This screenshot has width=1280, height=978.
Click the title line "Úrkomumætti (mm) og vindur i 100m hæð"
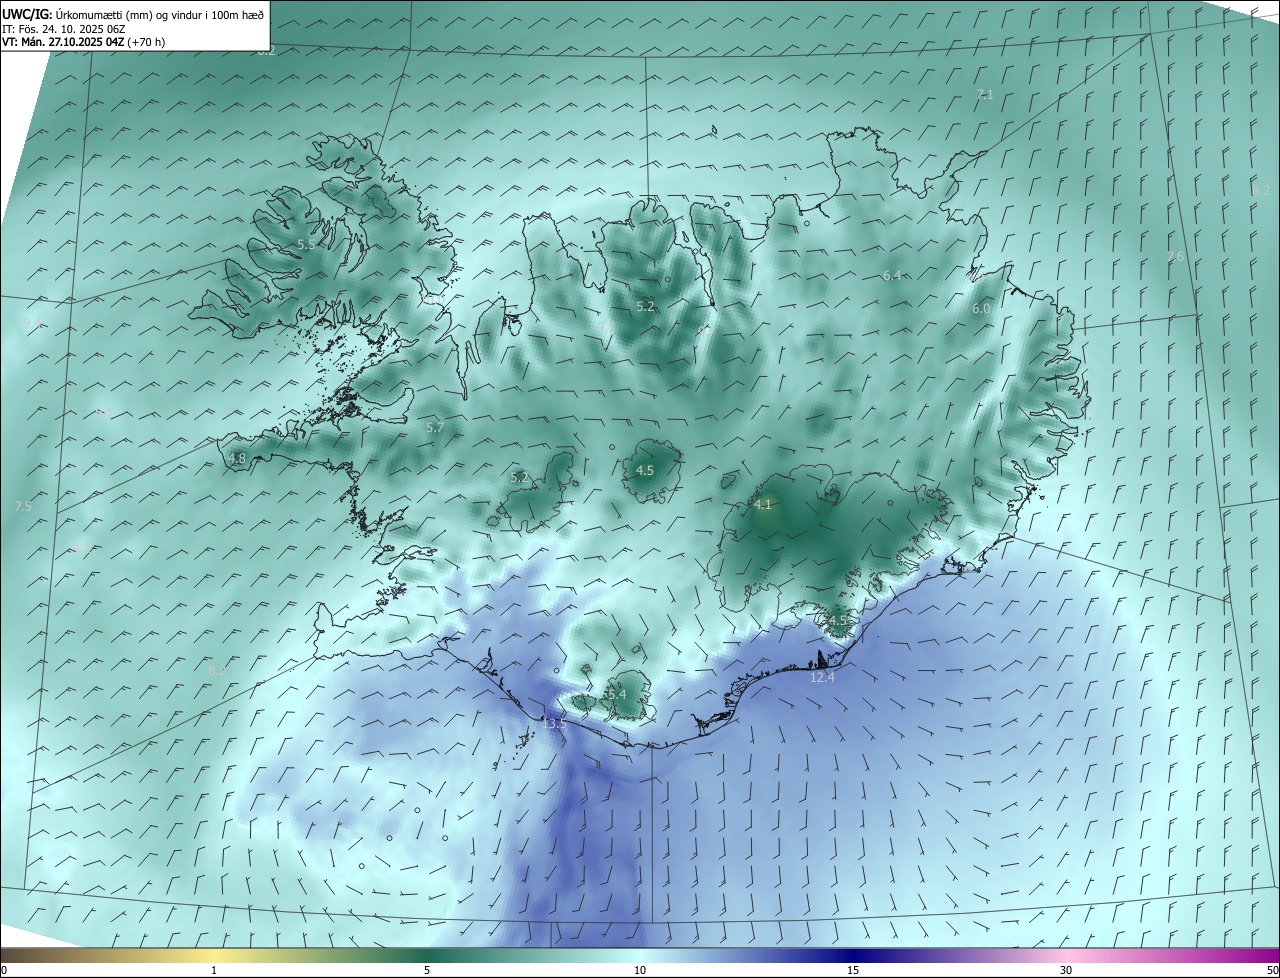[160, 14]
